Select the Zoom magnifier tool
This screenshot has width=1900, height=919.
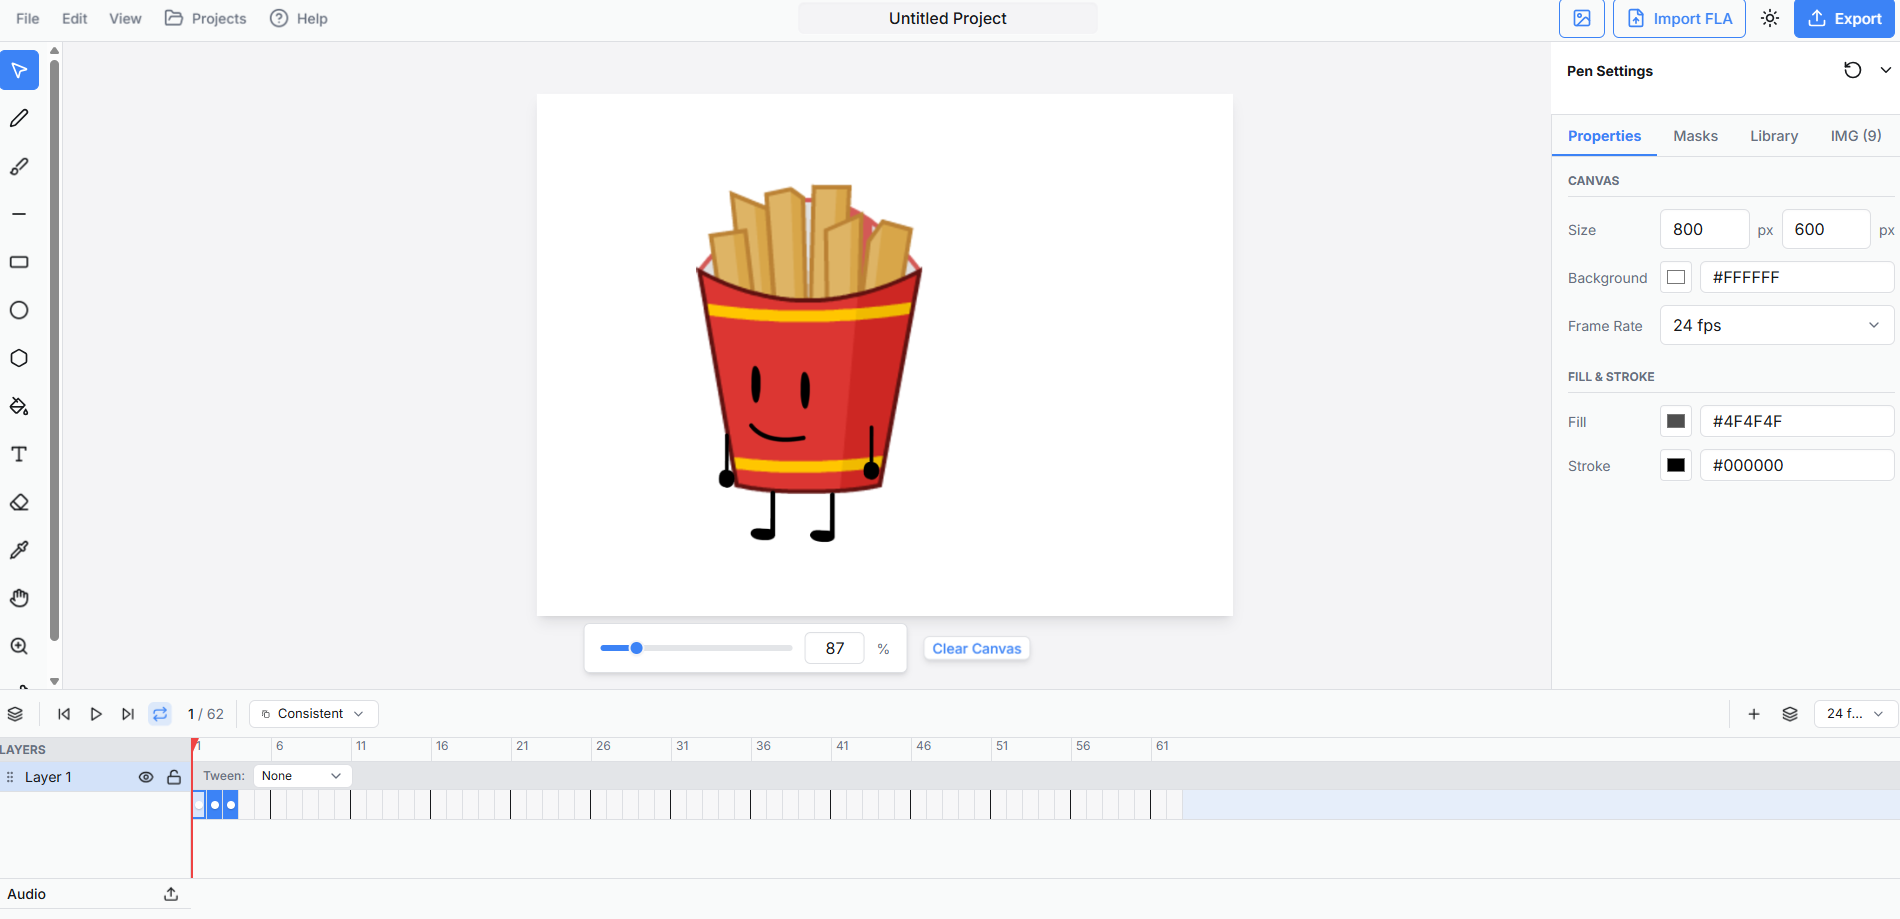click(x=19, y=646)
